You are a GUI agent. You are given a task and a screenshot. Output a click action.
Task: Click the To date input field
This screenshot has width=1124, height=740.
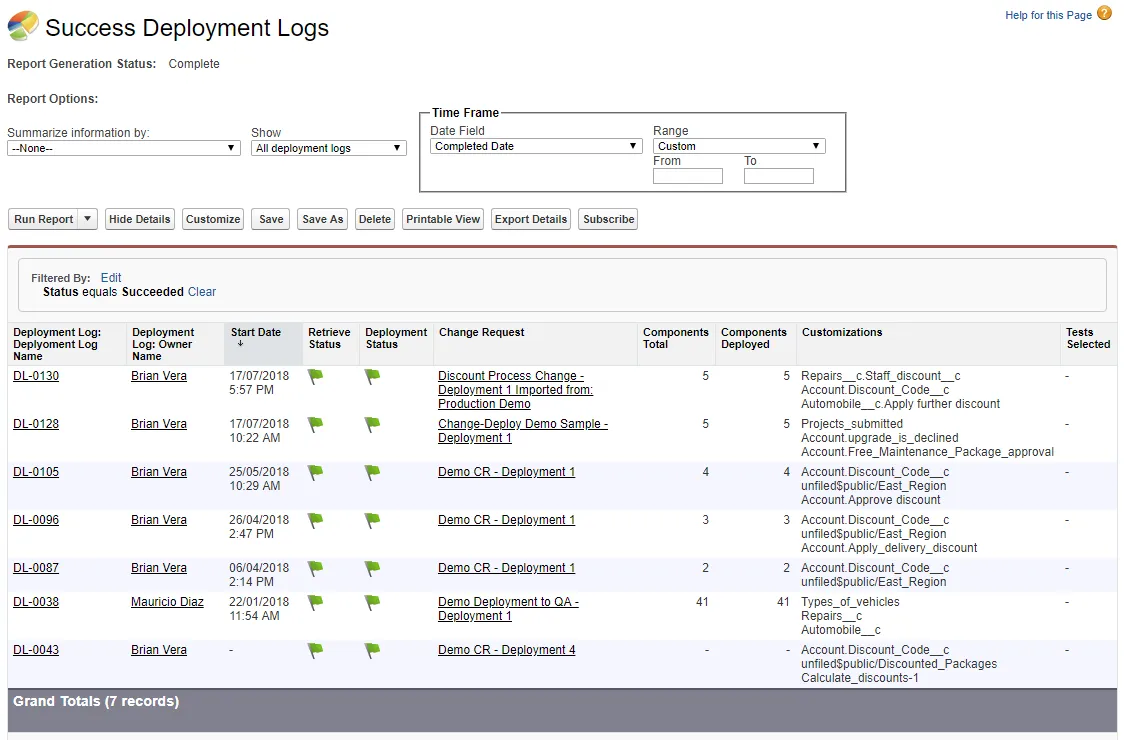(778, 176)
